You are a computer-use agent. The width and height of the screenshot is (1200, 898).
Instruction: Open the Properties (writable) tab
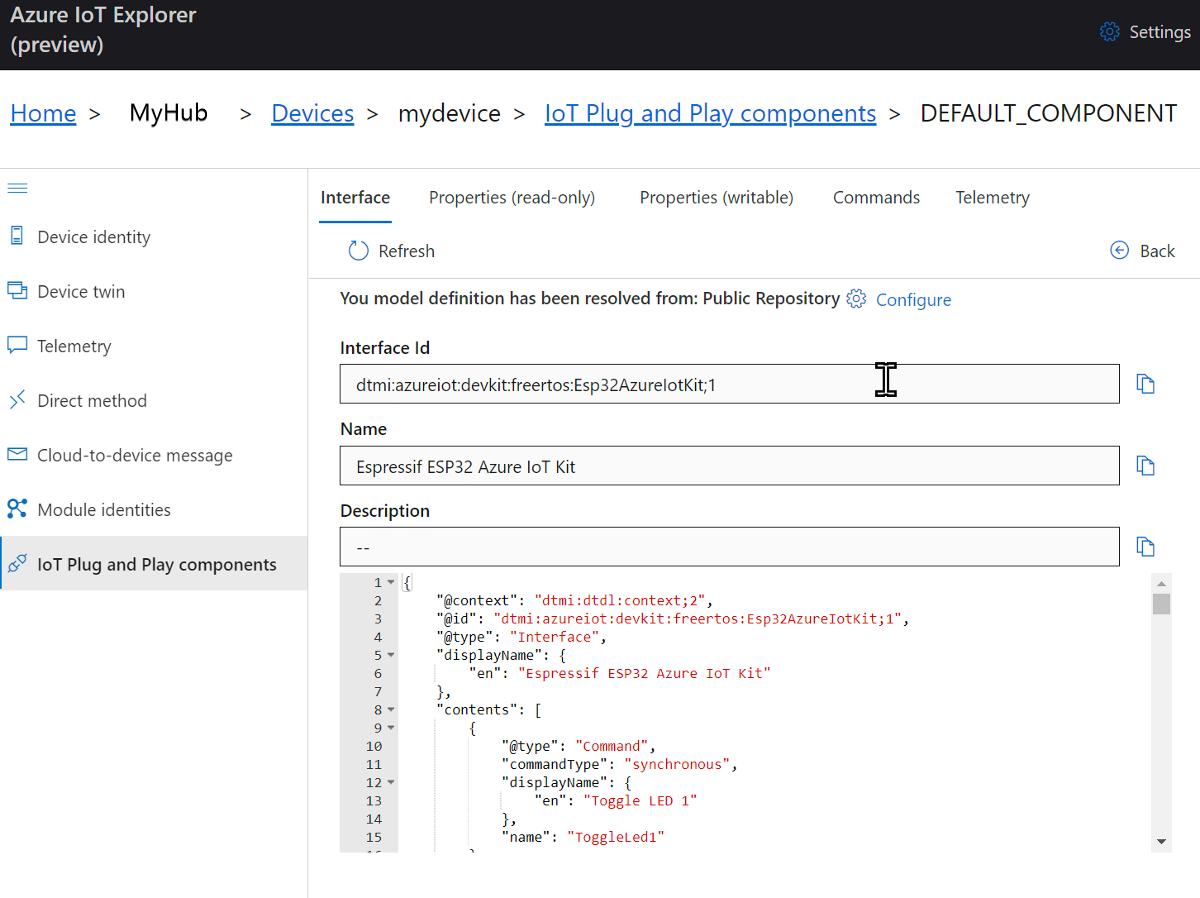[x=716, y=197]
